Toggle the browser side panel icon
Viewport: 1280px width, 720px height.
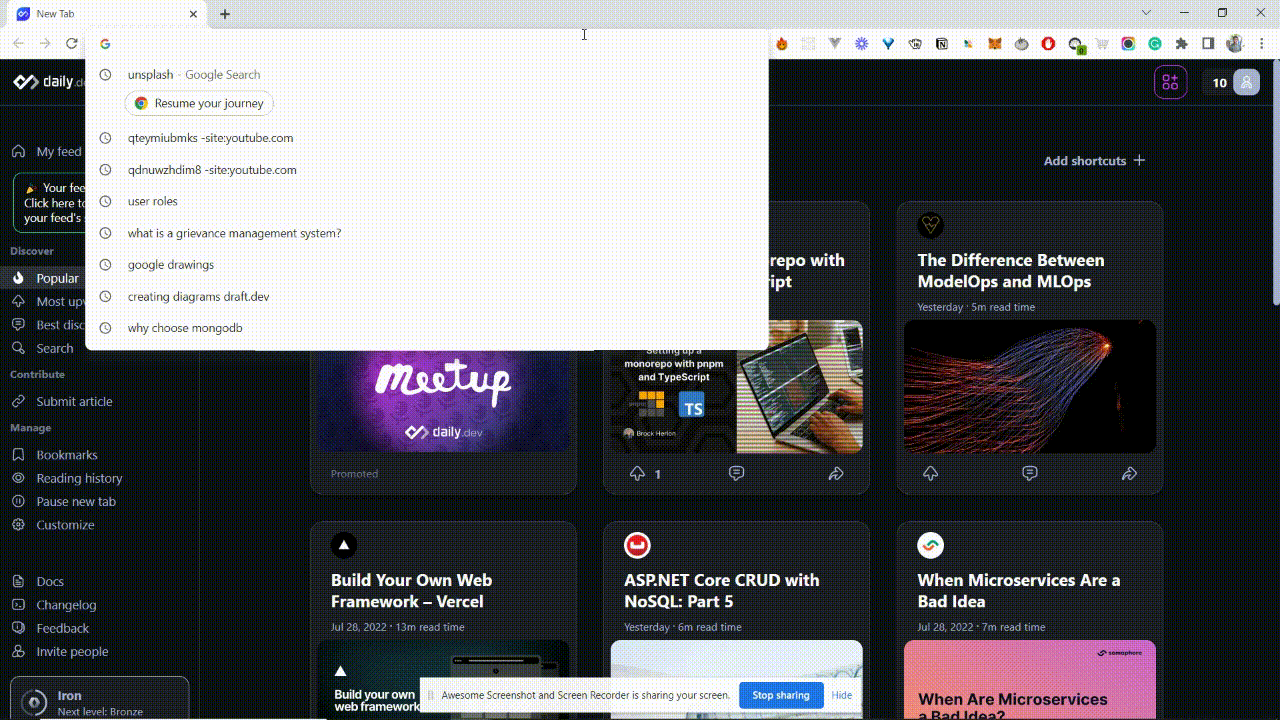pyautogui.click(x=1208, y=44)
